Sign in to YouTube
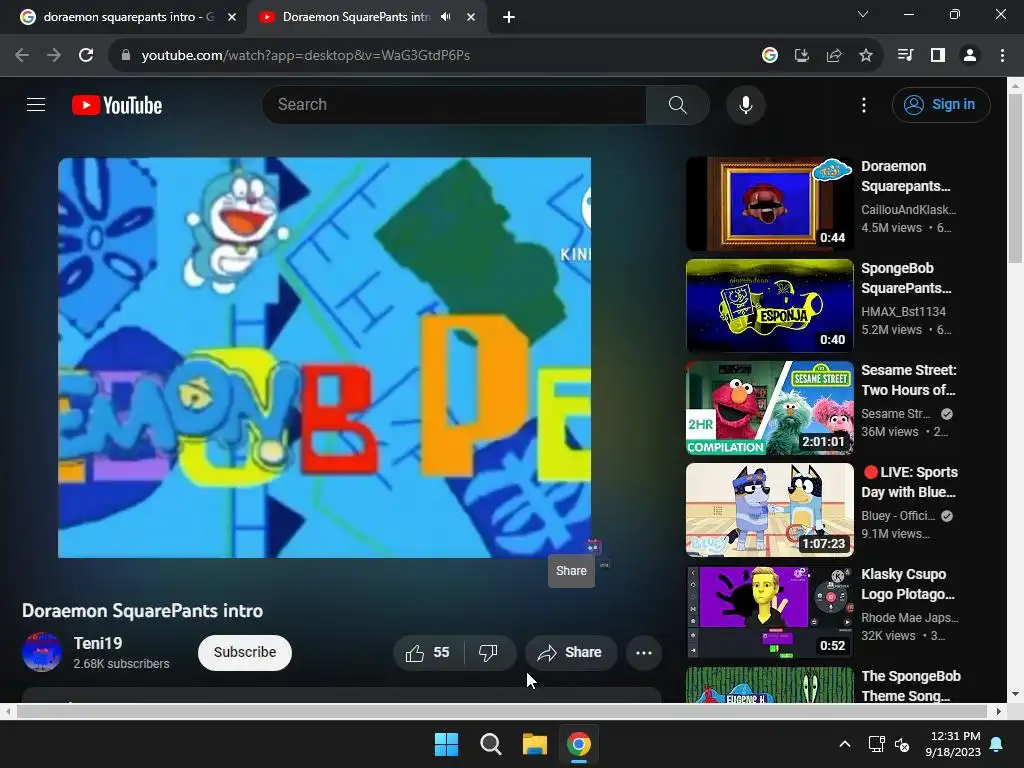The image size is (1024, 768). pyautogui.click(x=941, y=104)
